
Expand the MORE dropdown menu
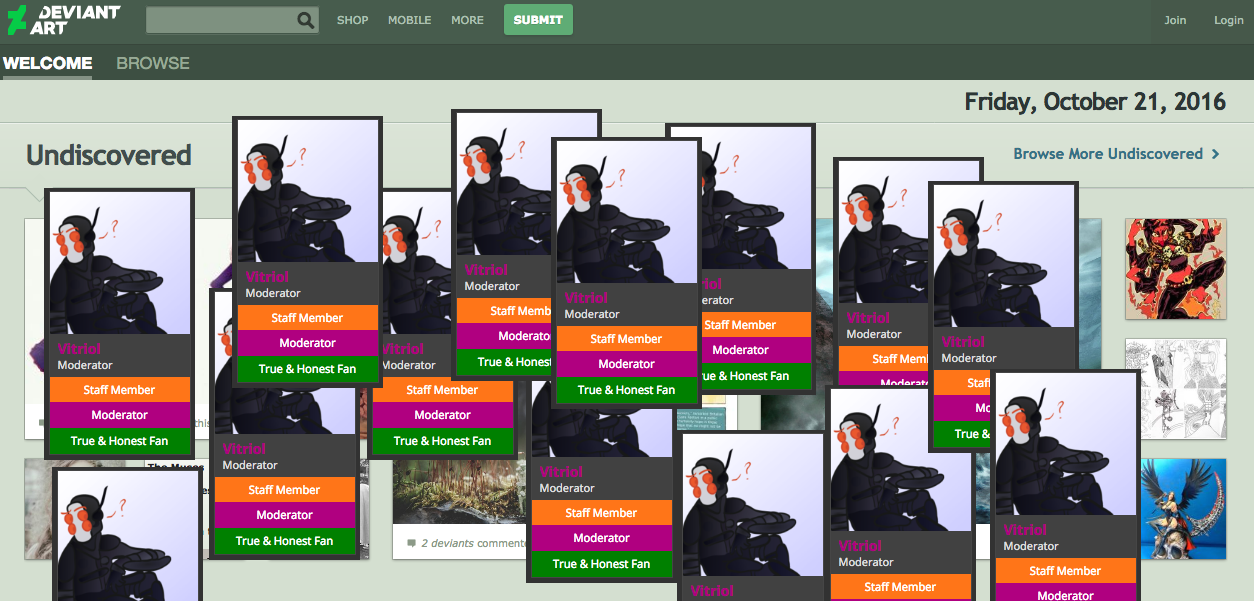pos(467,20)
